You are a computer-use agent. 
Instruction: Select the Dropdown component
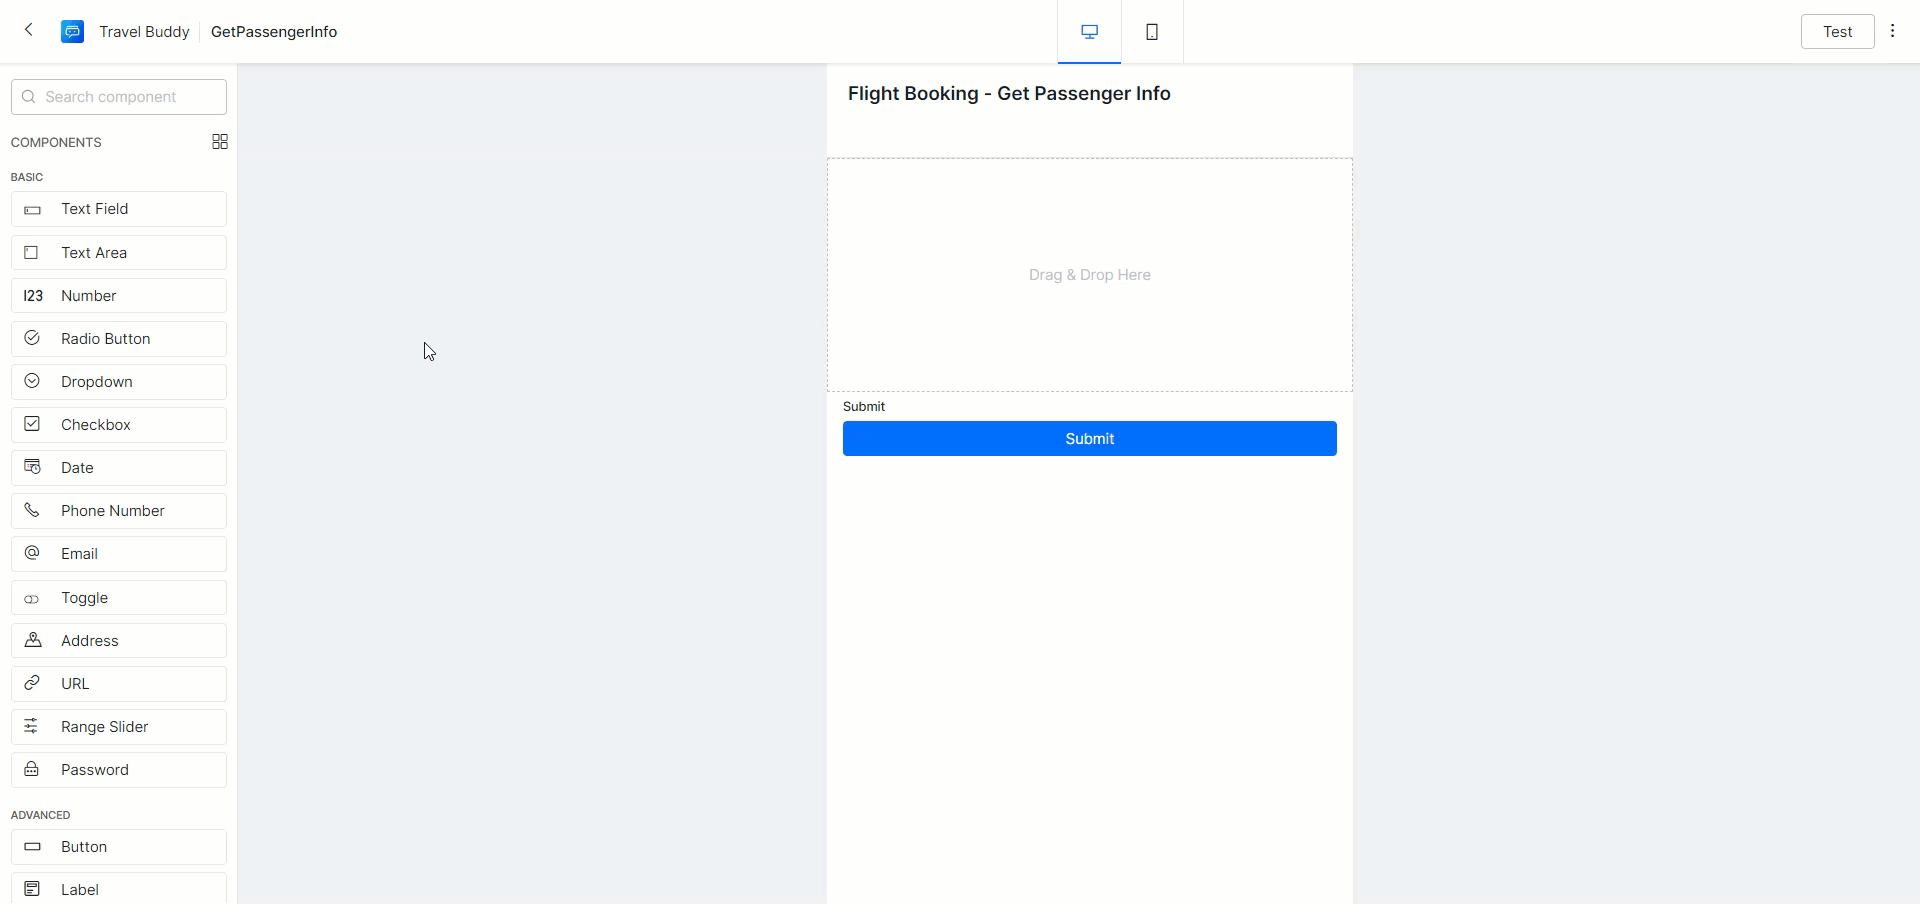[119, 382]
